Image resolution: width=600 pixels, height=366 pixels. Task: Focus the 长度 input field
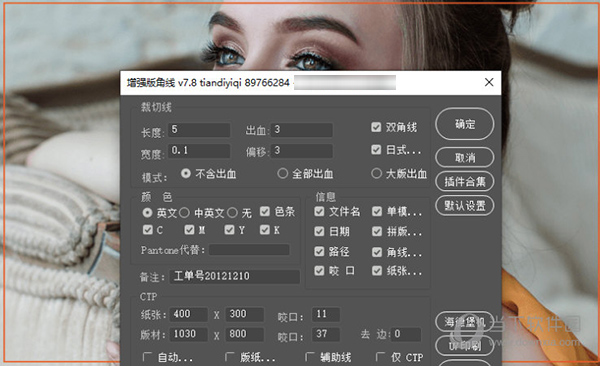pos(199,130)
